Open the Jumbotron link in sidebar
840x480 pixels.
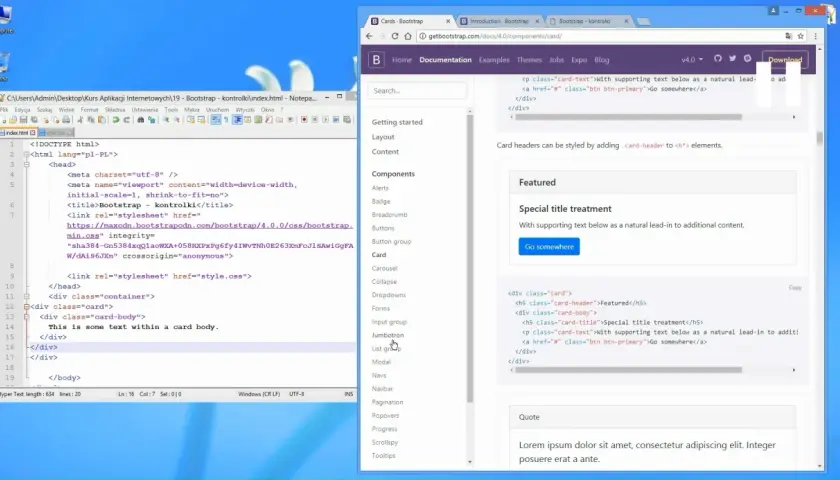[388, 335]
